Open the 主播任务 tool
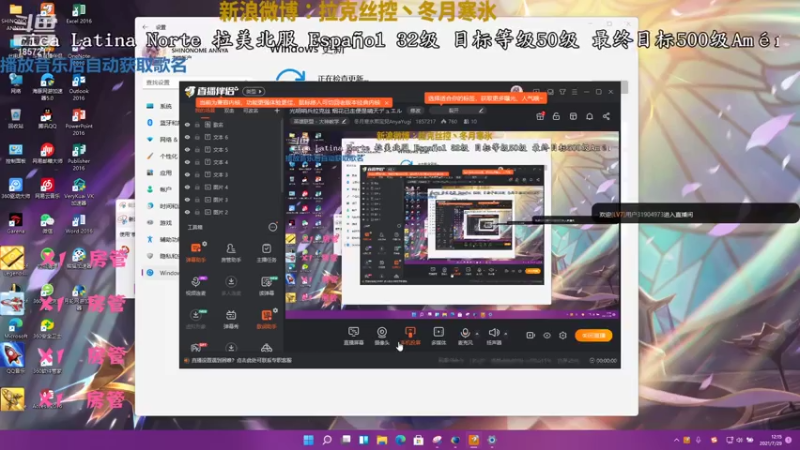This screenshot has width=800, height=450. pyautogui.click(x=266, y=252)
